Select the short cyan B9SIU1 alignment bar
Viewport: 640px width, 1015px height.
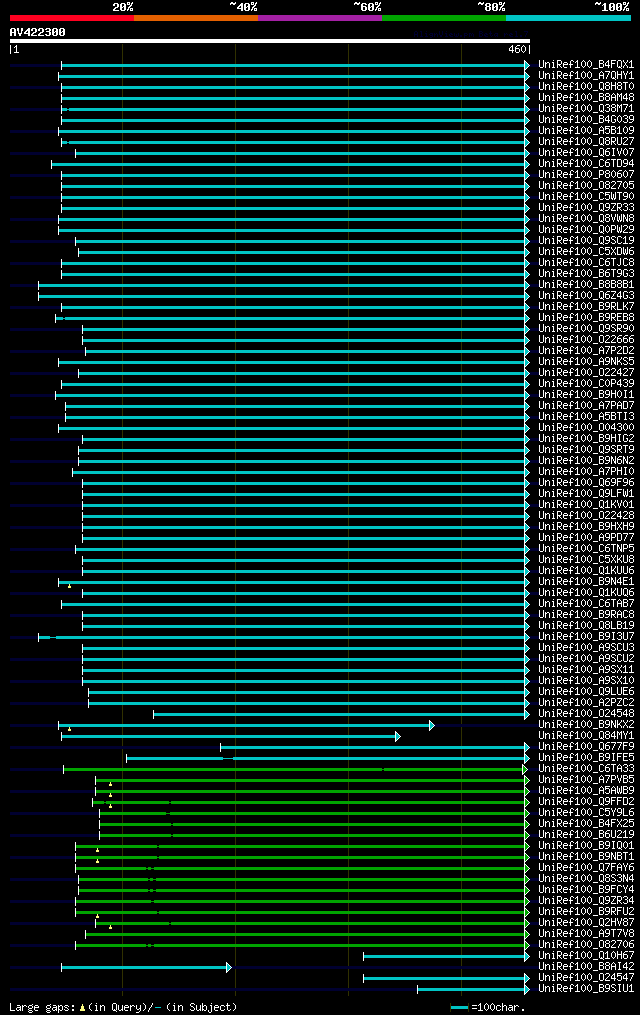click(473, 990)
